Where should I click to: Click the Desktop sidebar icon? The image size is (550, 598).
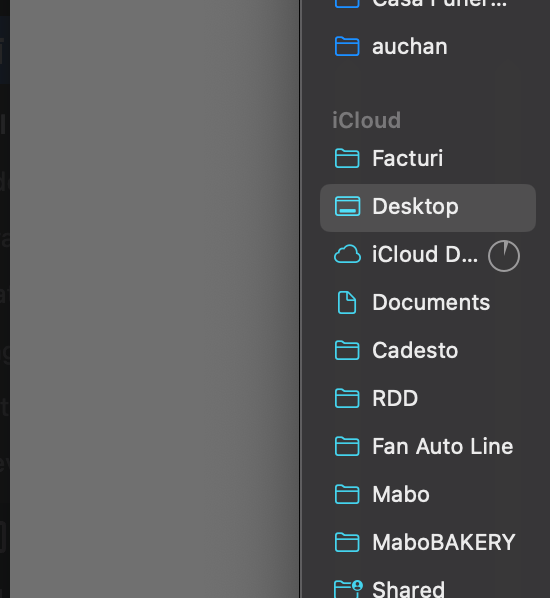(x=347, y=206)
